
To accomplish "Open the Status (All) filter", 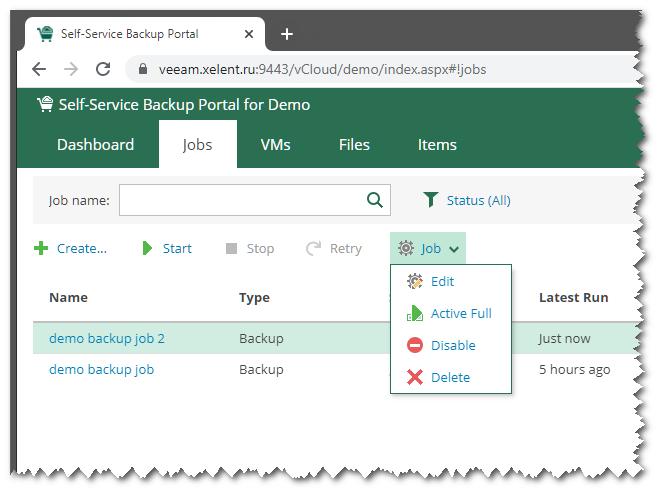I will (478, 200).
